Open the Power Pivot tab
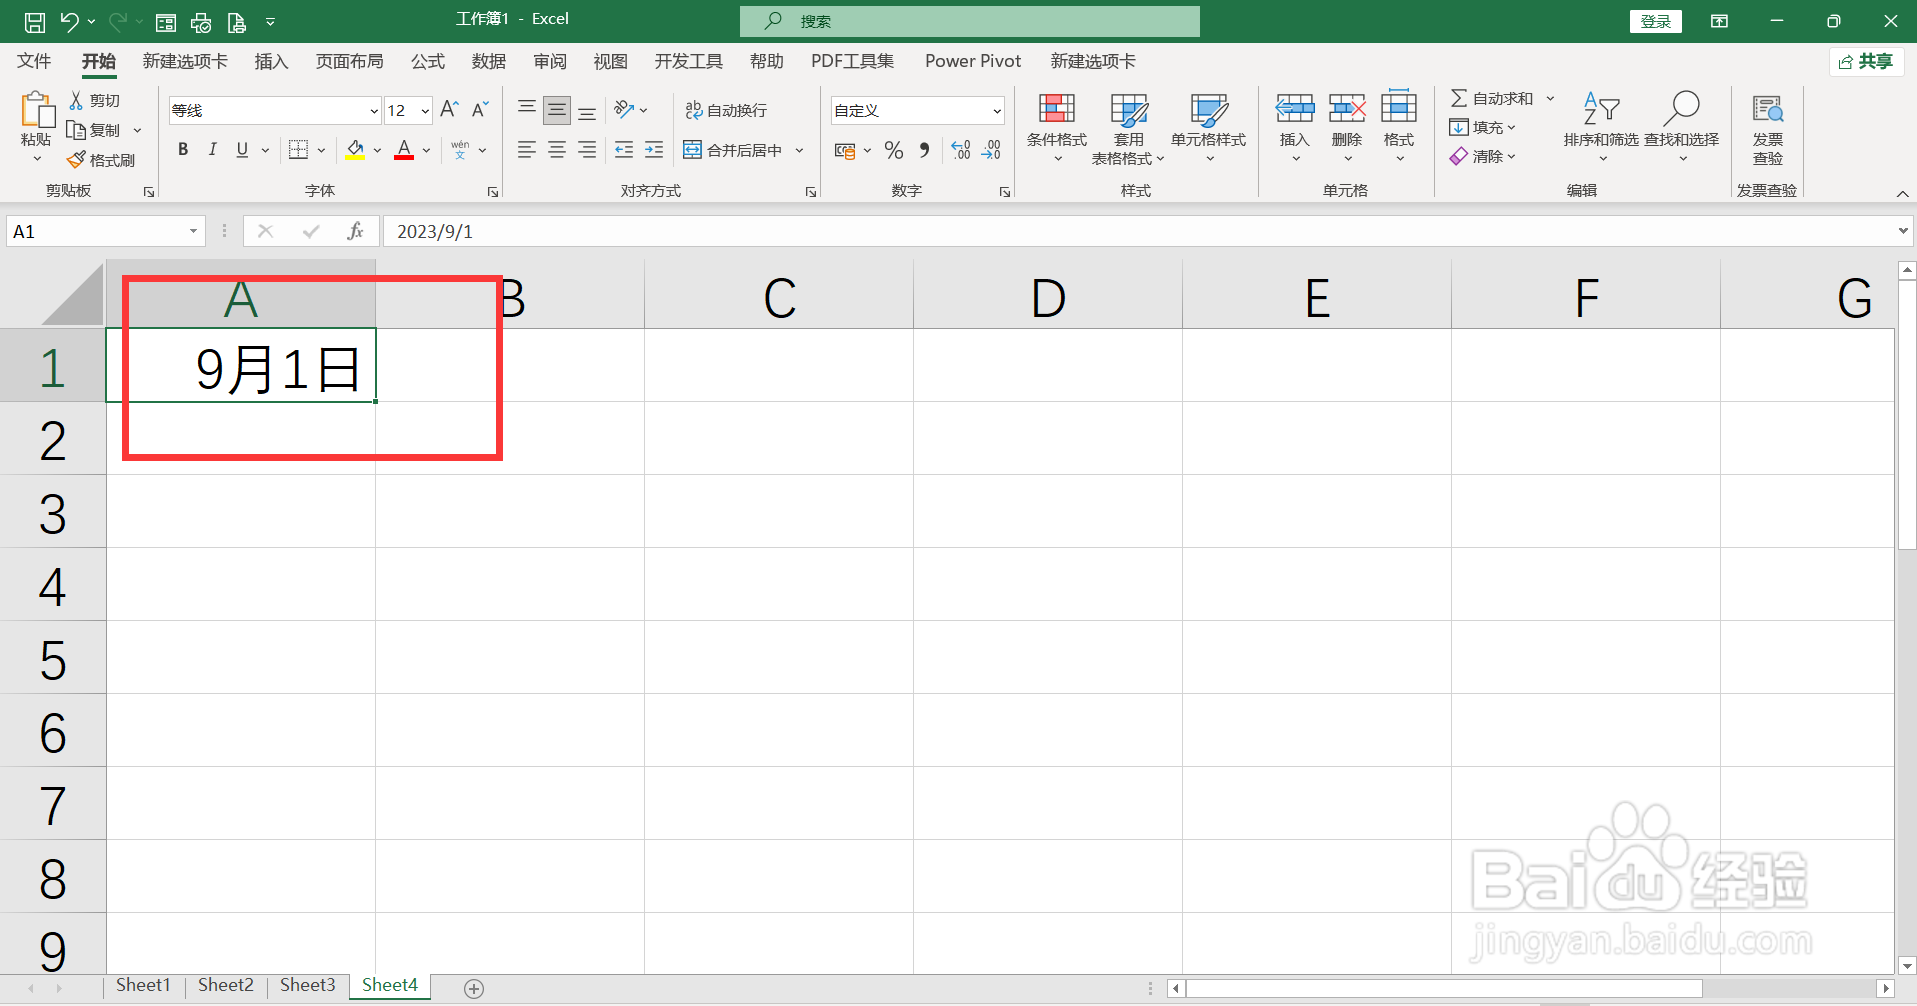 point(973,61)
